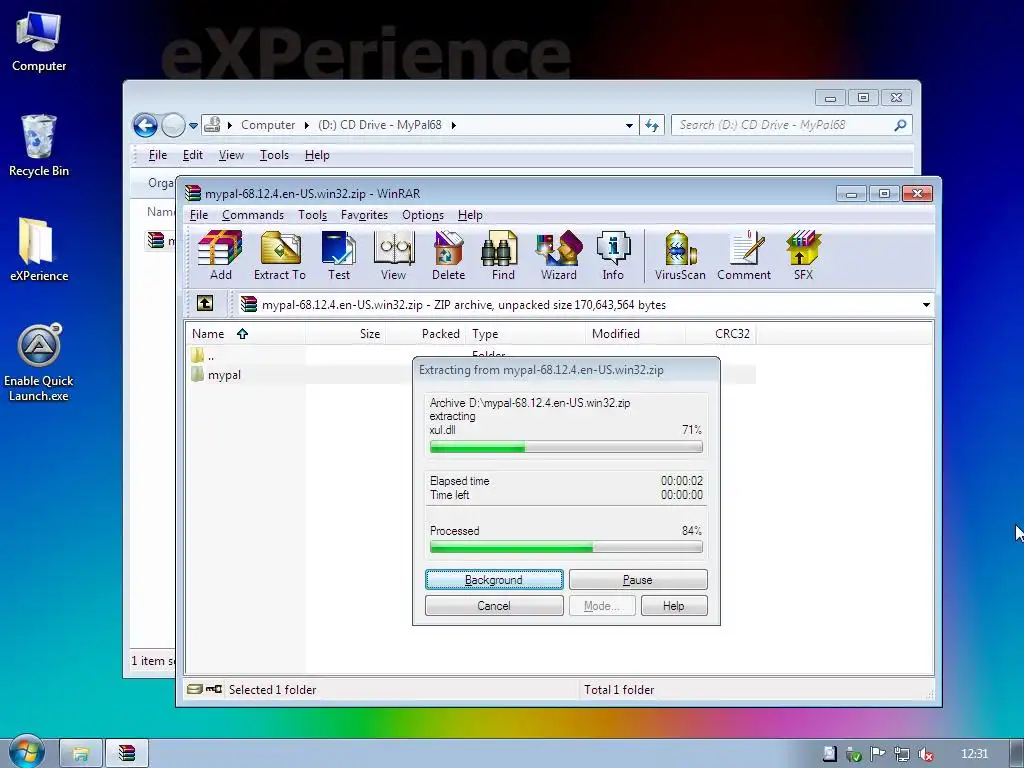Pause the extraction

pos(638,579)
